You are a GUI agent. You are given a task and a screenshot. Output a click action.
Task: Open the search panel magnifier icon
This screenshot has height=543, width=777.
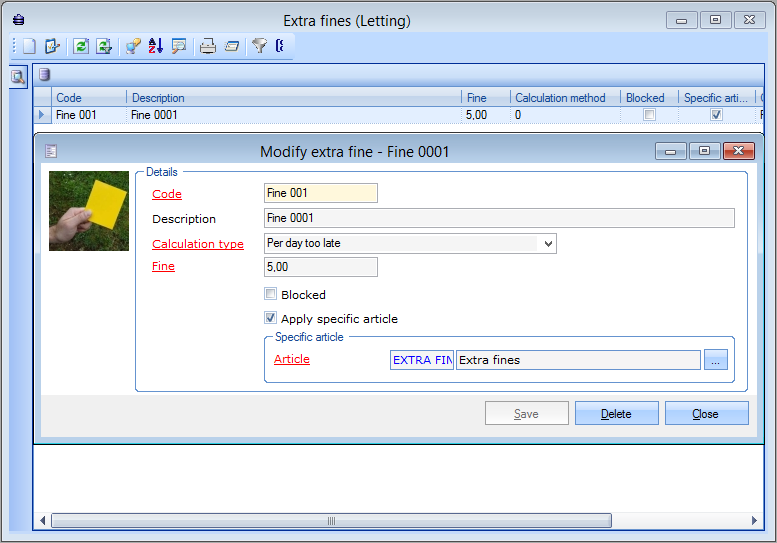pyautogui.click(x=17, y=76)
